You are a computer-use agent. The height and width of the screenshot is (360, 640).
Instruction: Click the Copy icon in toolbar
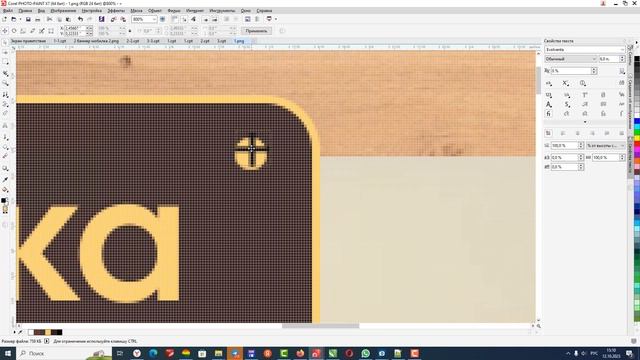coord(59,19)
